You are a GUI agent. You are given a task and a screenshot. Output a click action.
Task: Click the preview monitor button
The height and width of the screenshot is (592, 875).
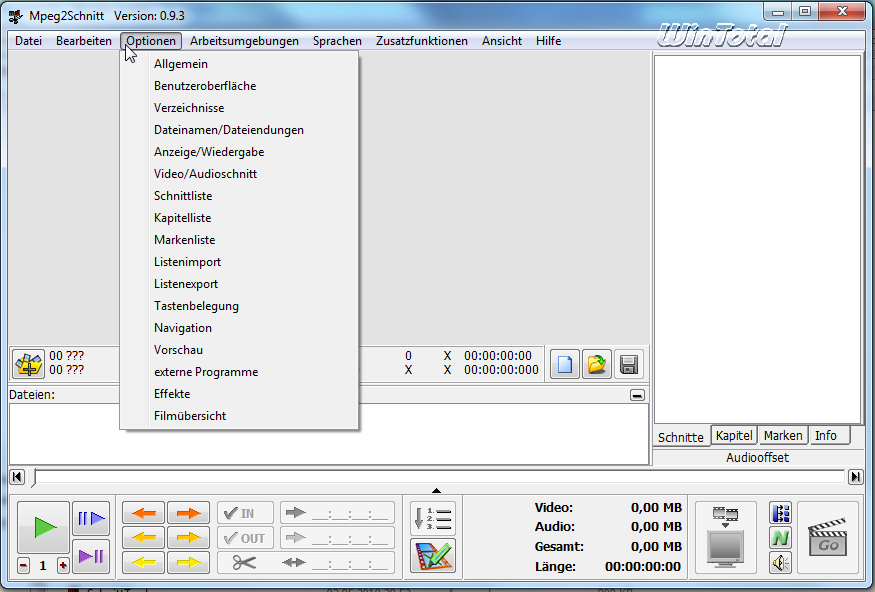[725, 537]
